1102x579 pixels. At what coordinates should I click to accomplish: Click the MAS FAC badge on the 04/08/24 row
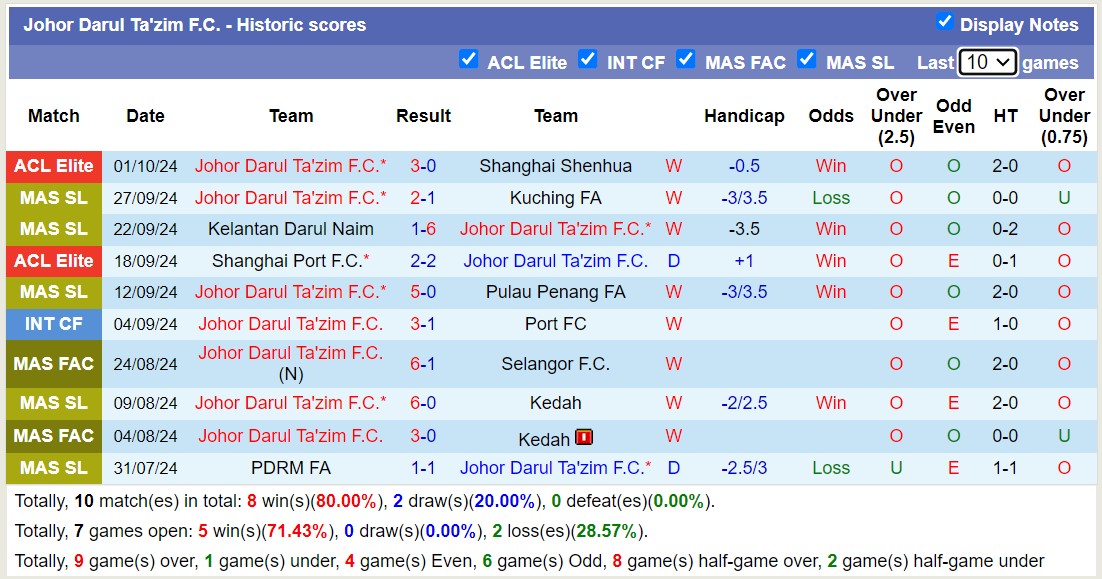(53, 436)
